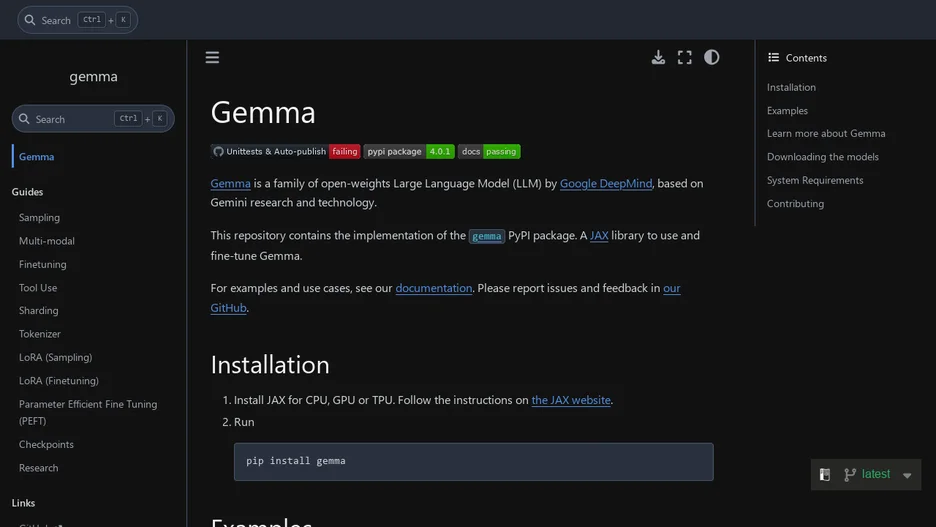Click the Unittests & Auto-publish failing badge
This screenshot has height=527, width=936.
[285, 152]
